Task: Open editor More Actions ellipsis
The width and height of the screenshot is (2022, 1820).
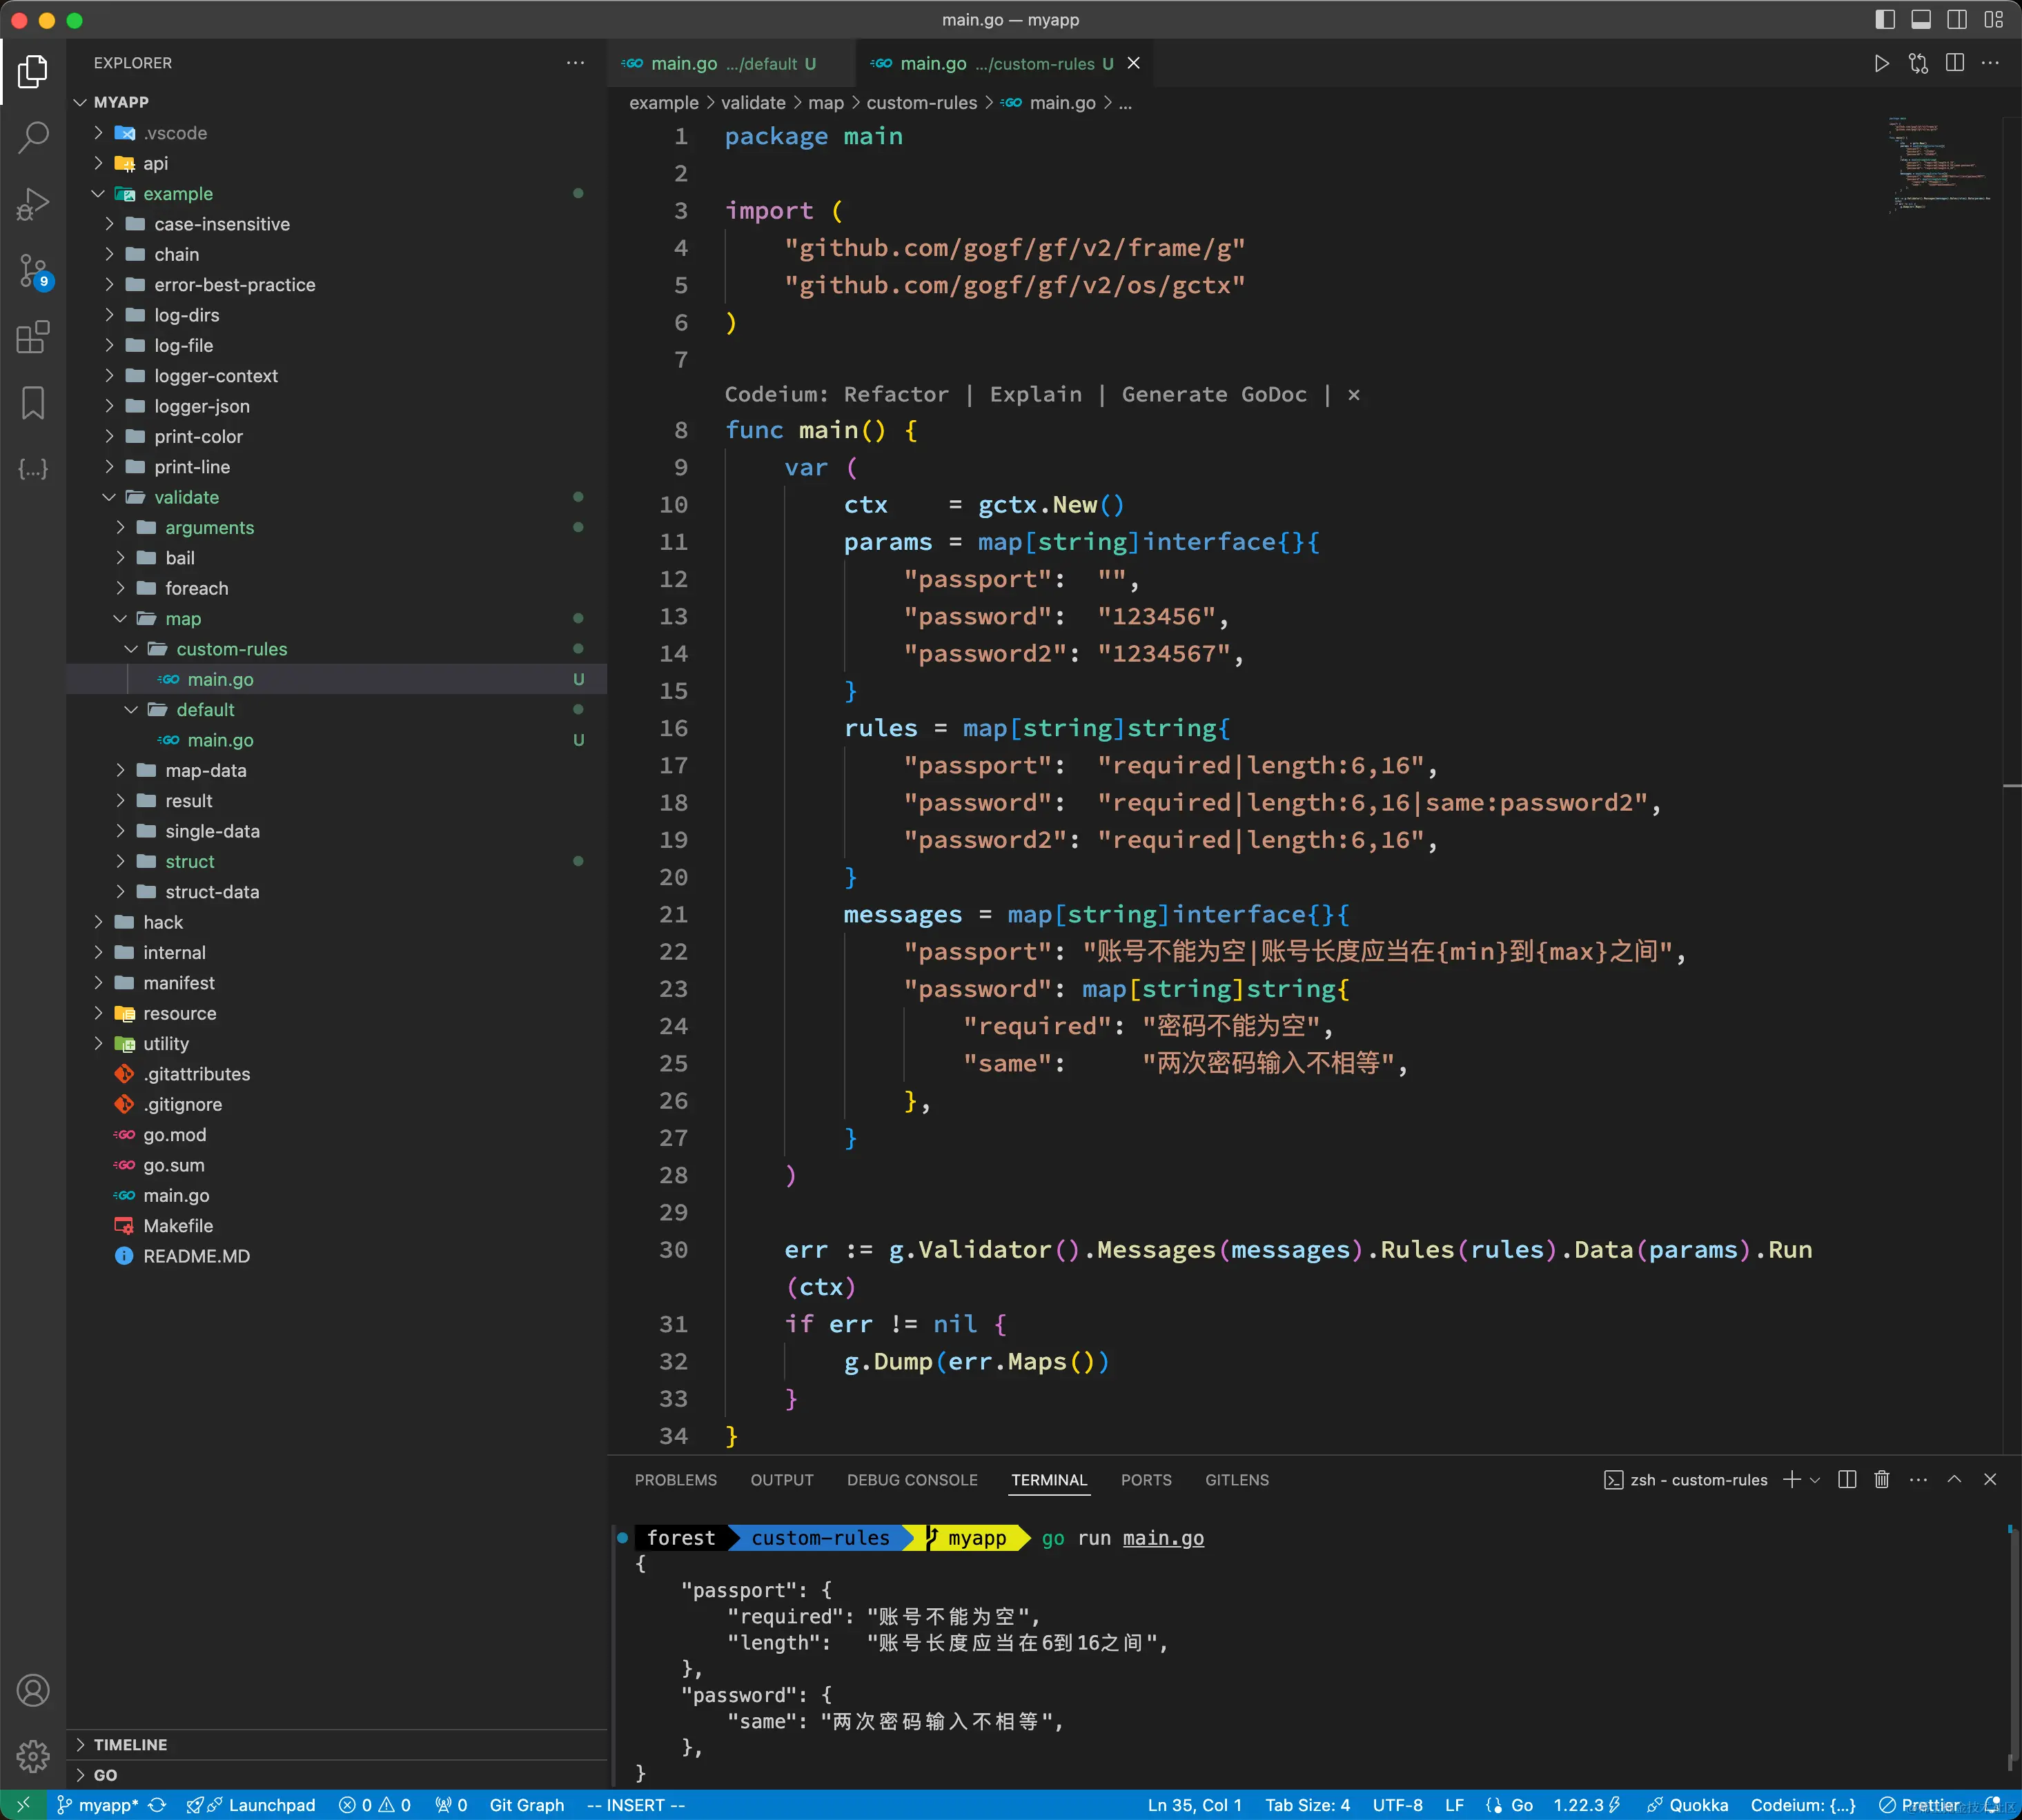Action: click(x=1991, y=63)
